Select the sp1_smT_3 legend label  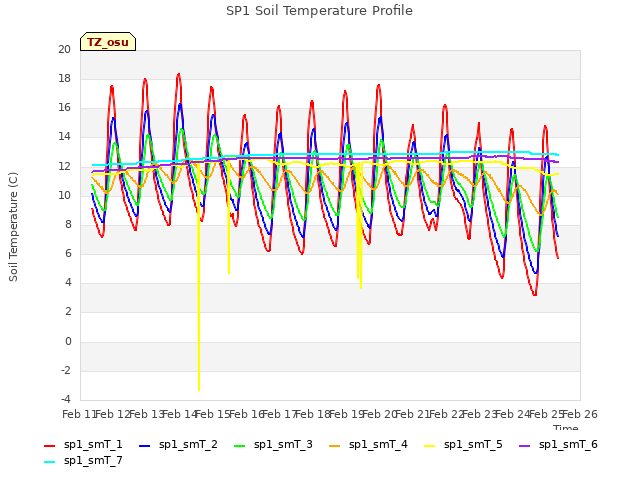[x=283, y=444]
